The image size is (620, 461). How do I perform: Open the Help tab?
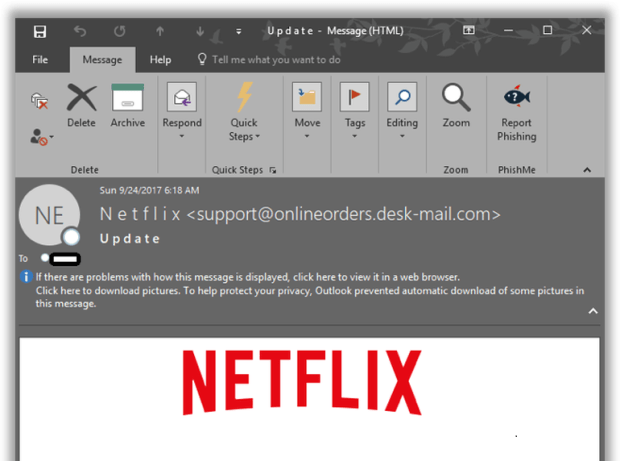click(x=160, y=60)
